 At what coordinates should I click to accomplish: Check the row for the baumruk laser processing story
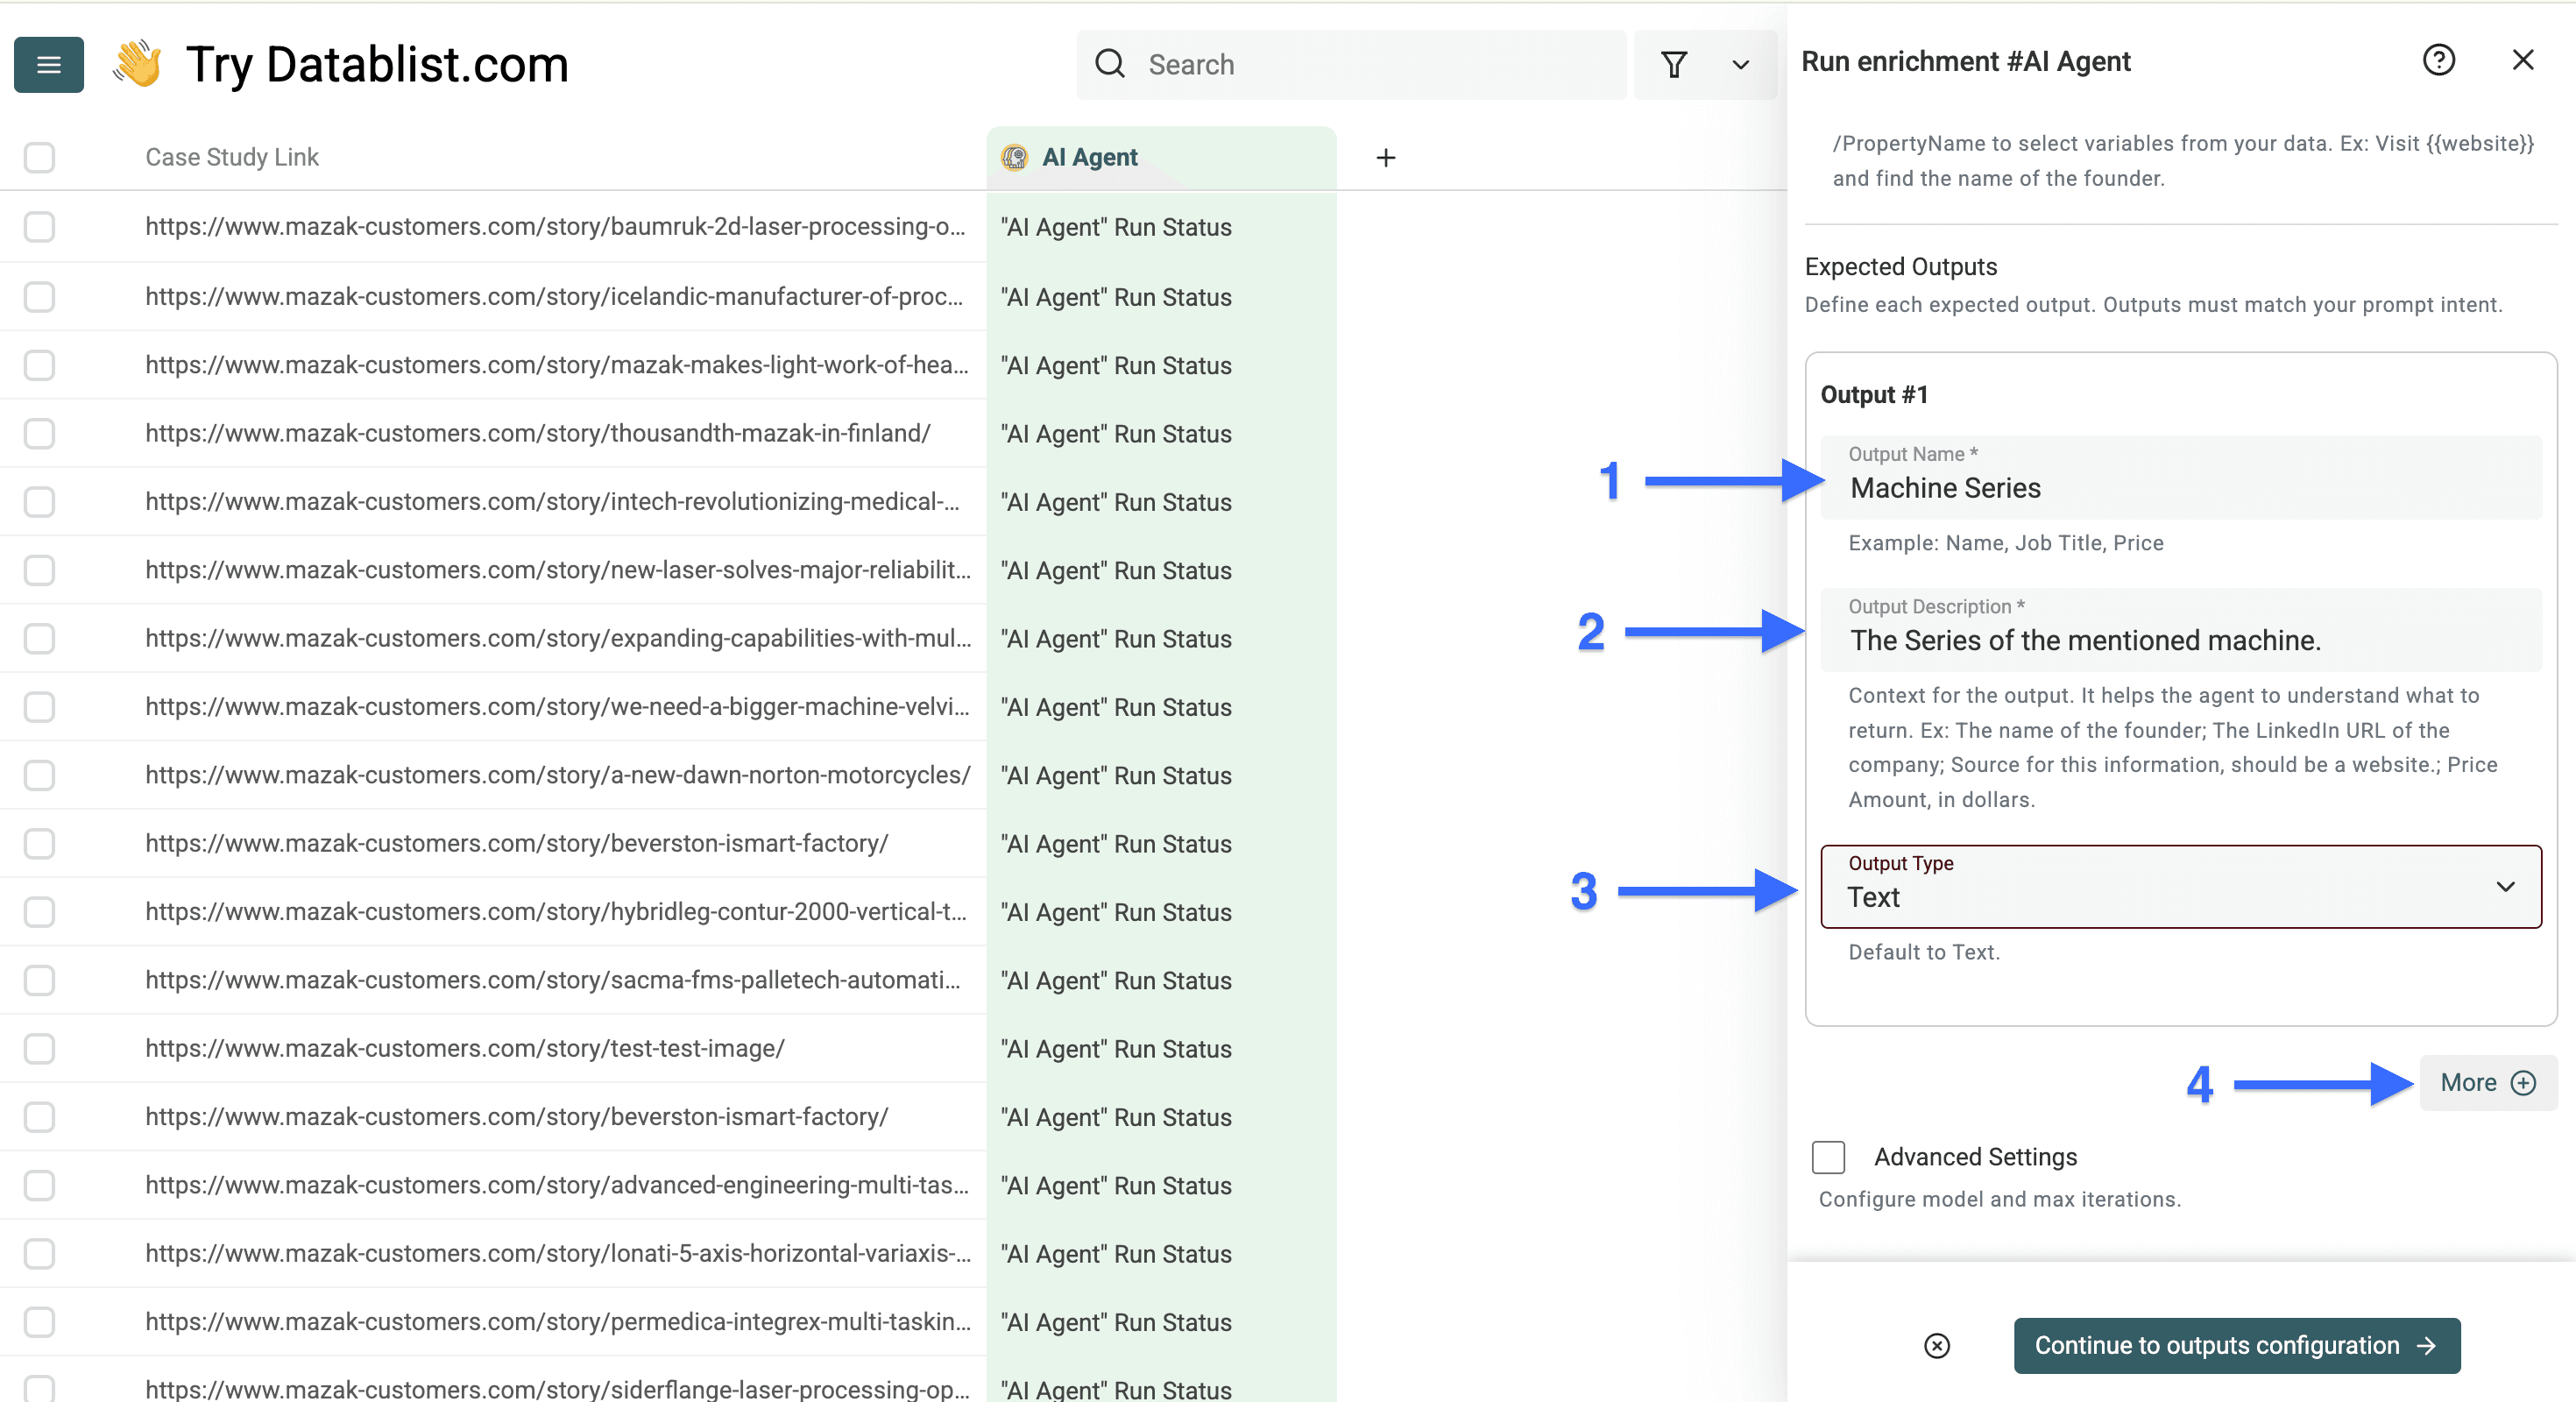pyautogui.click(x=38, y=227)
